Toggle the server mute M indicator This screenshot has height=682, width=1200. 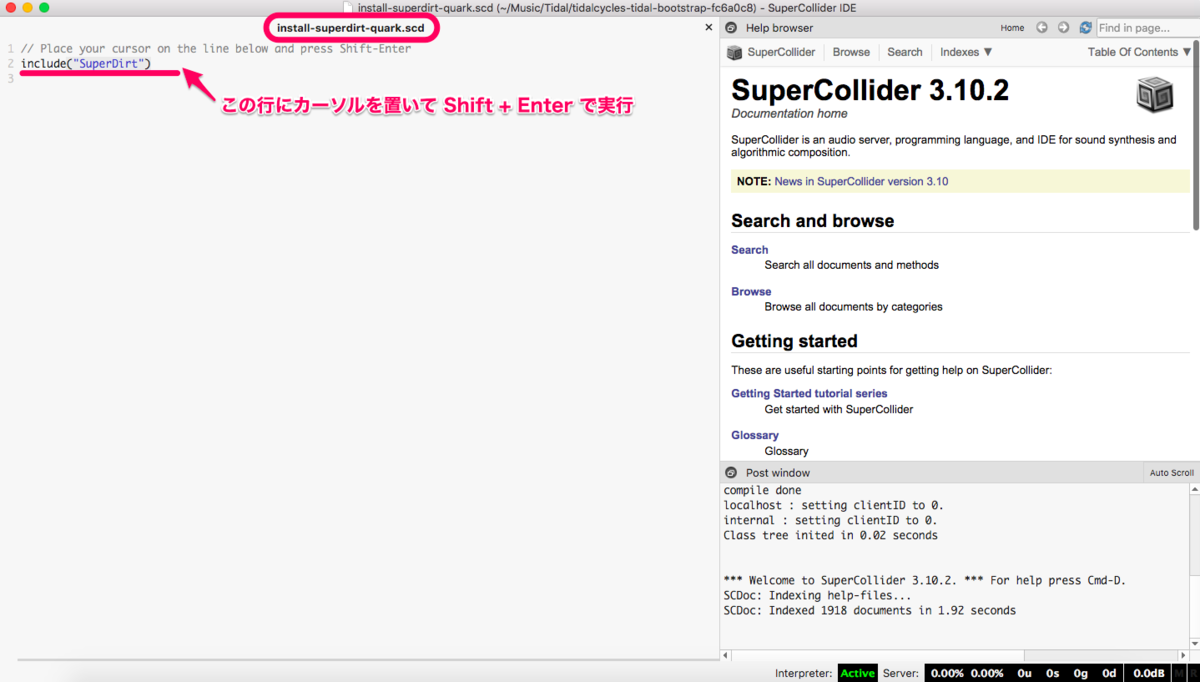[x=1180, y=673]
